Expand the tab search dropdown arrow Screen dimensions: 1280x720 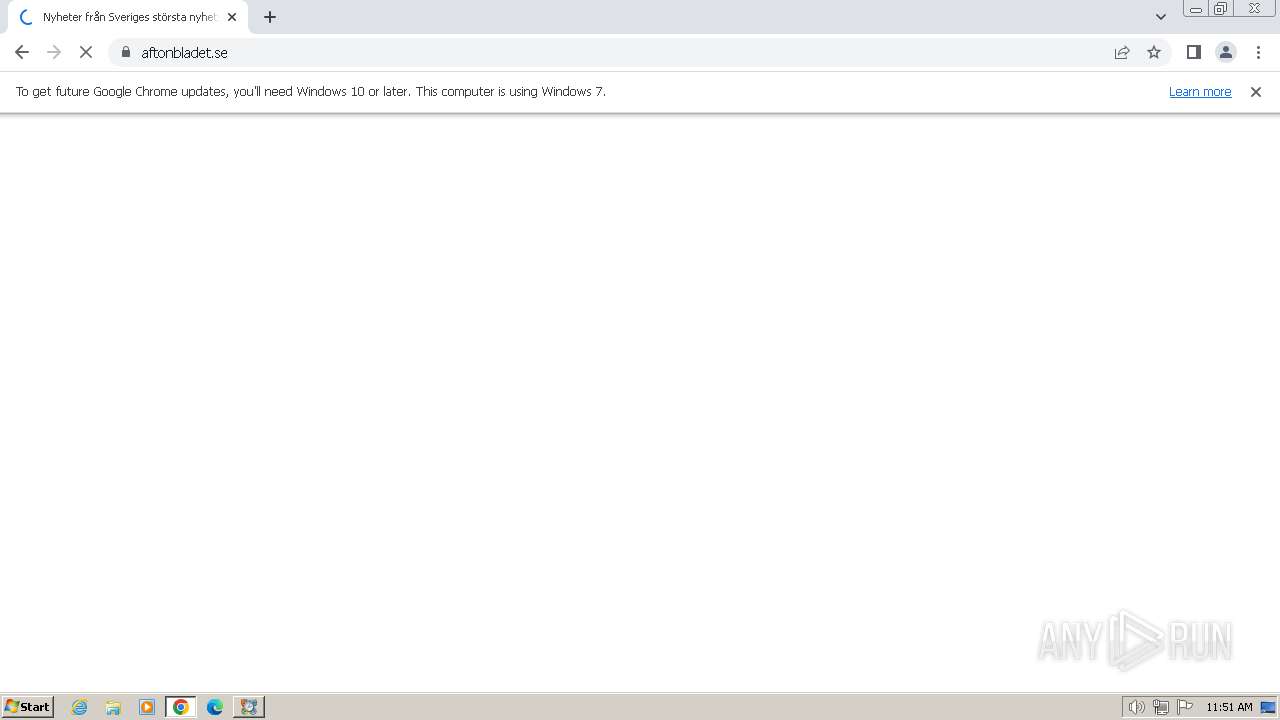coord(1161,17)
